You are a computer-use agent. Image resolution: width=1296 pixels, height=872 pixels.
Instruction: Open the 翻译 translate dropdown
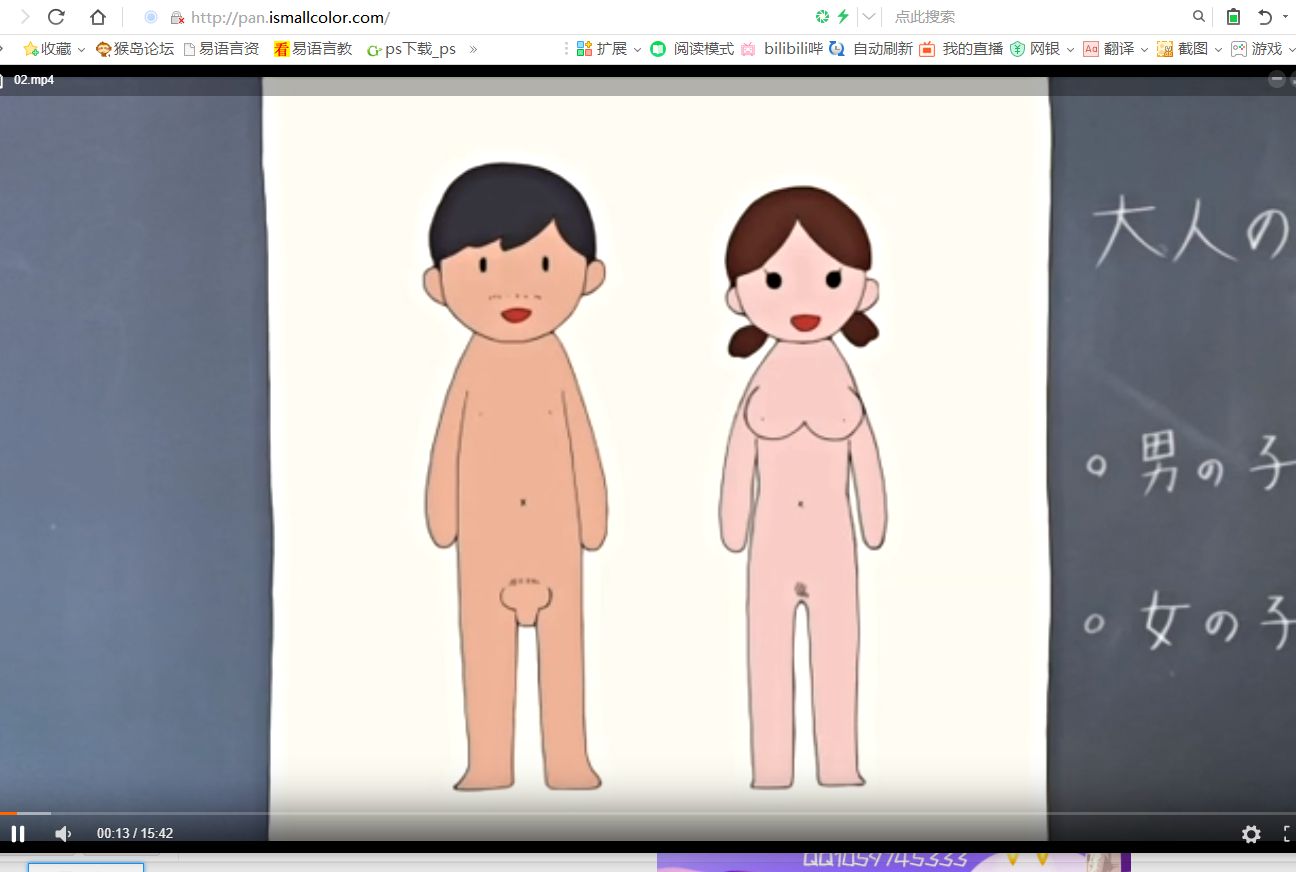coord(1144,49)
